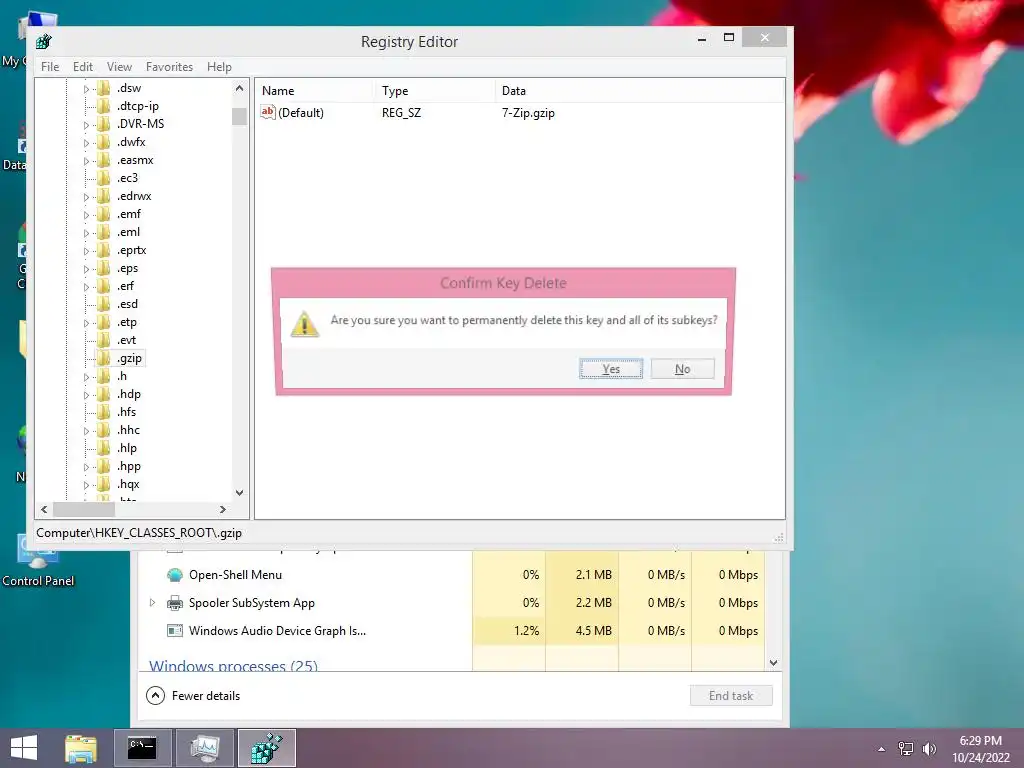The height and width of the screenshot is (768, 1024).
Task: Switch to Command Prompt on the taskbar
Action: point(143,748)
